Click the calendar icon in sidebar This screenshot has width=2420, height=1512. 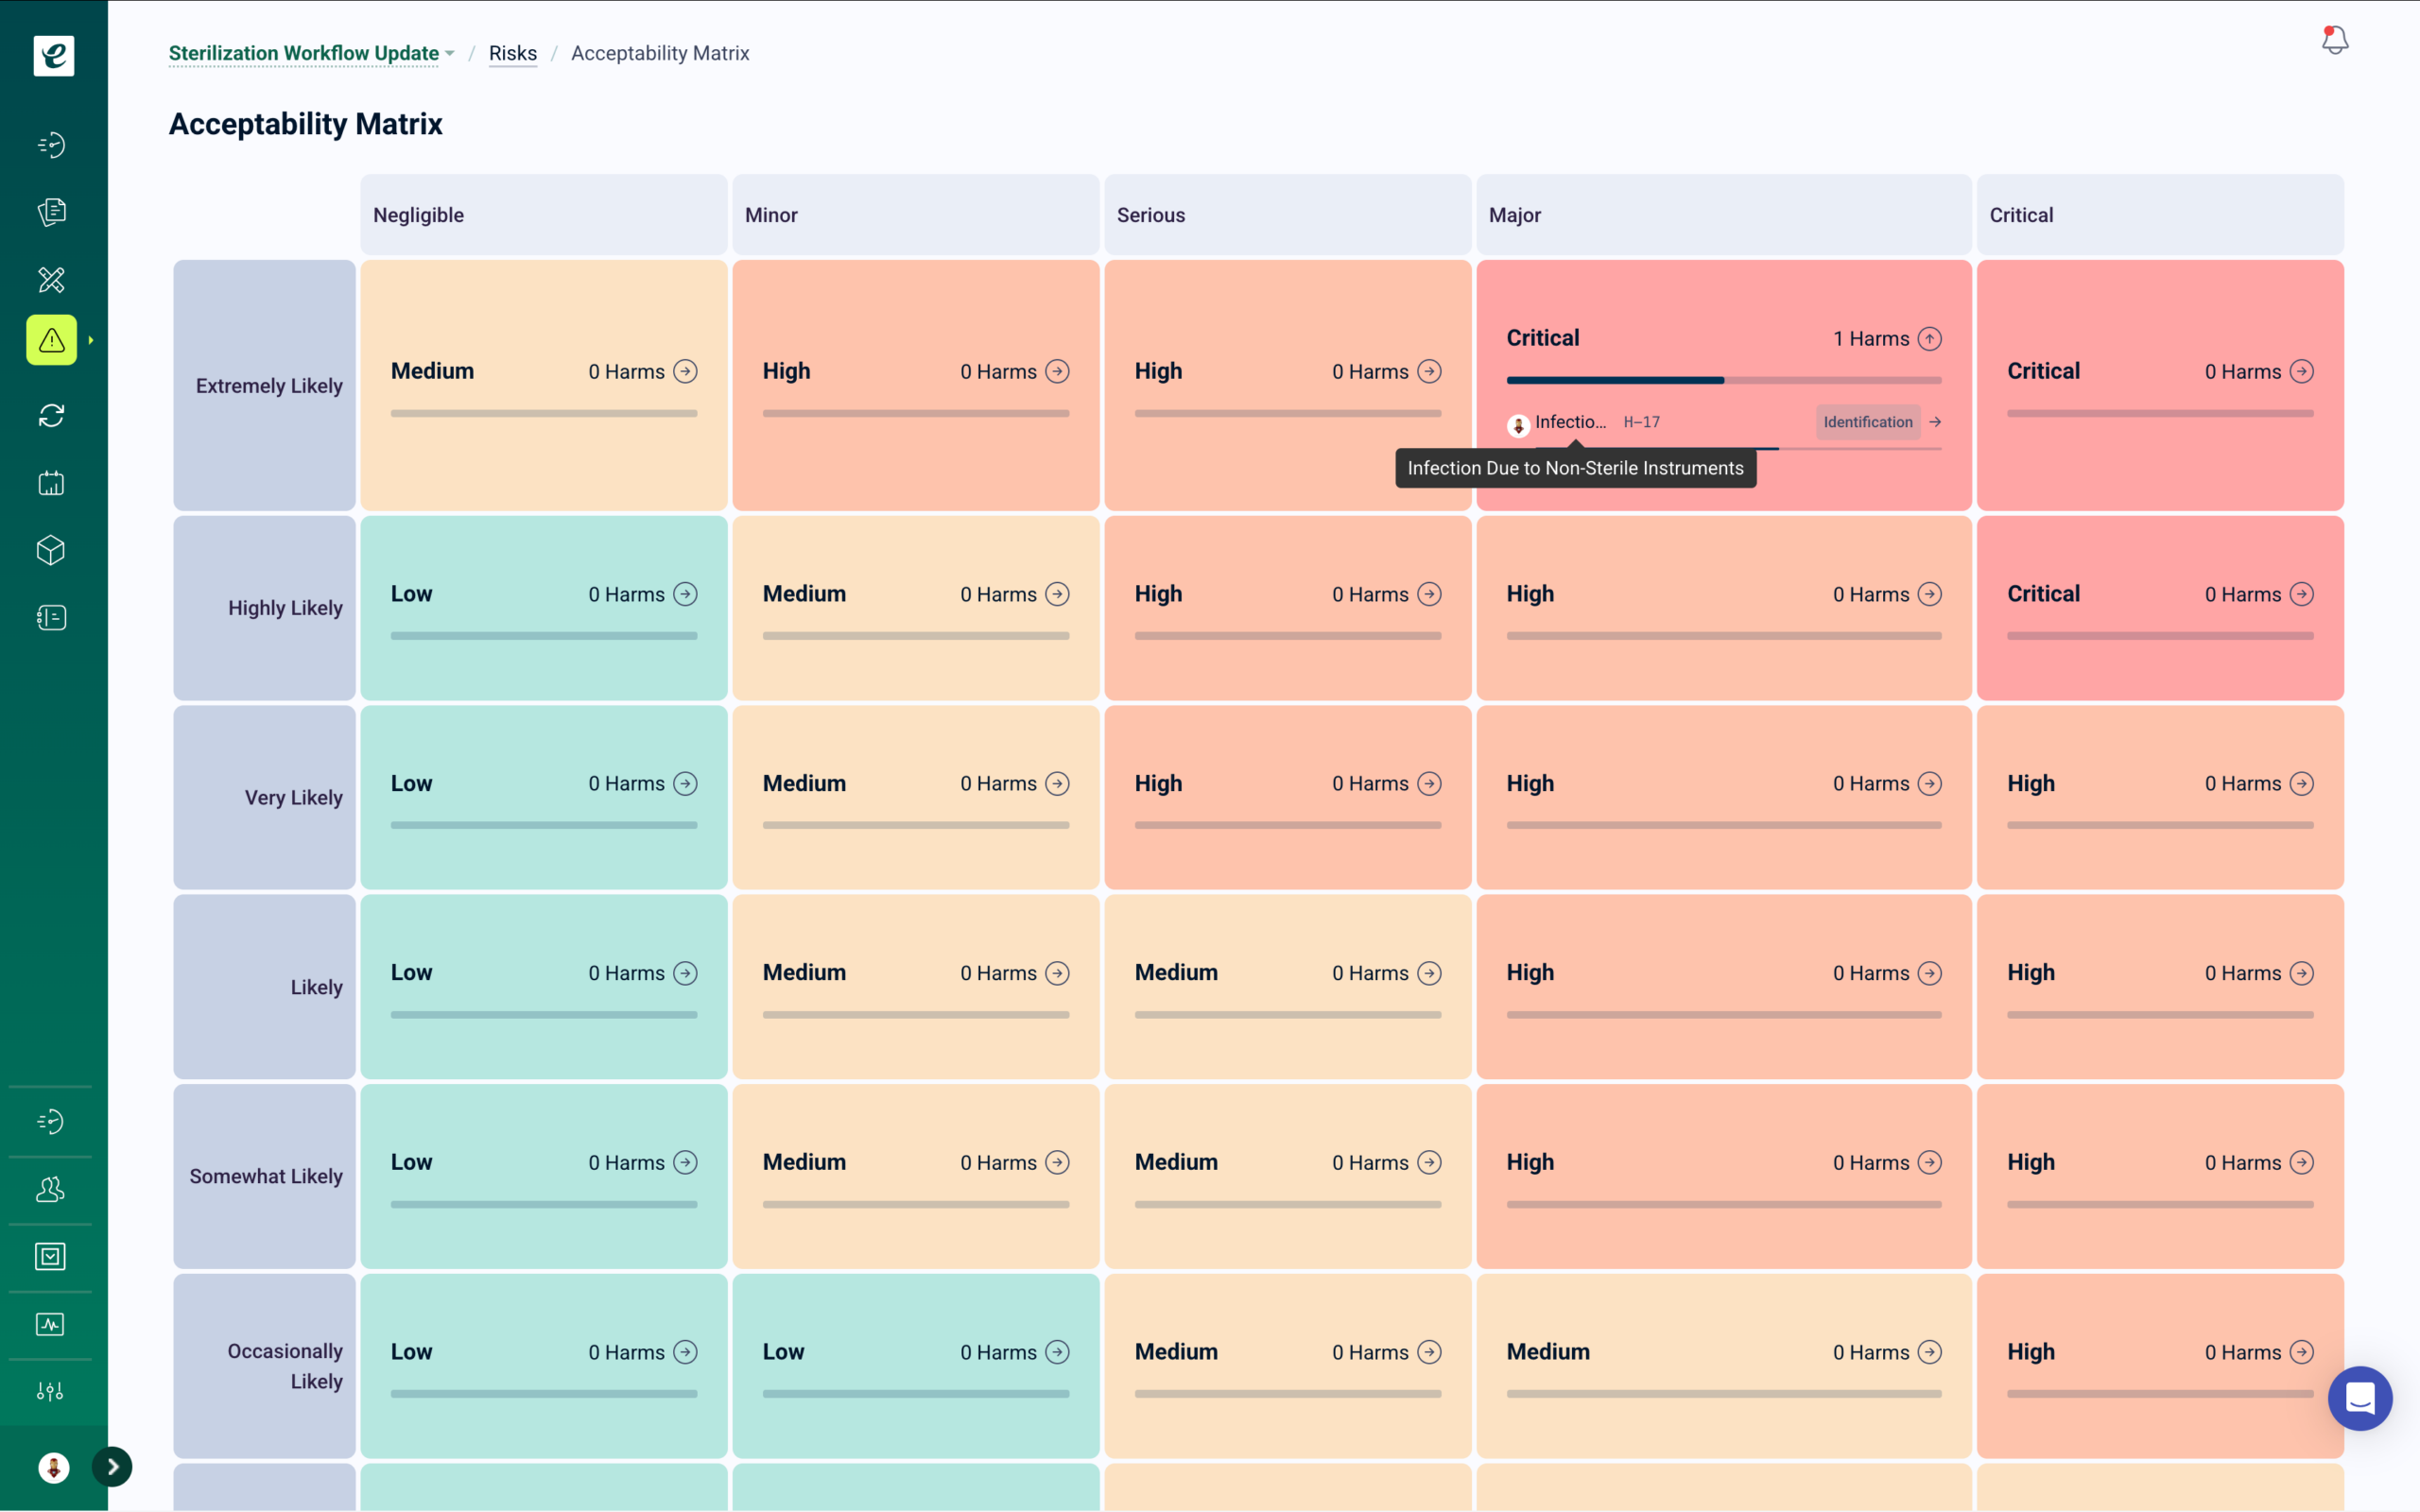click(52, 483)
